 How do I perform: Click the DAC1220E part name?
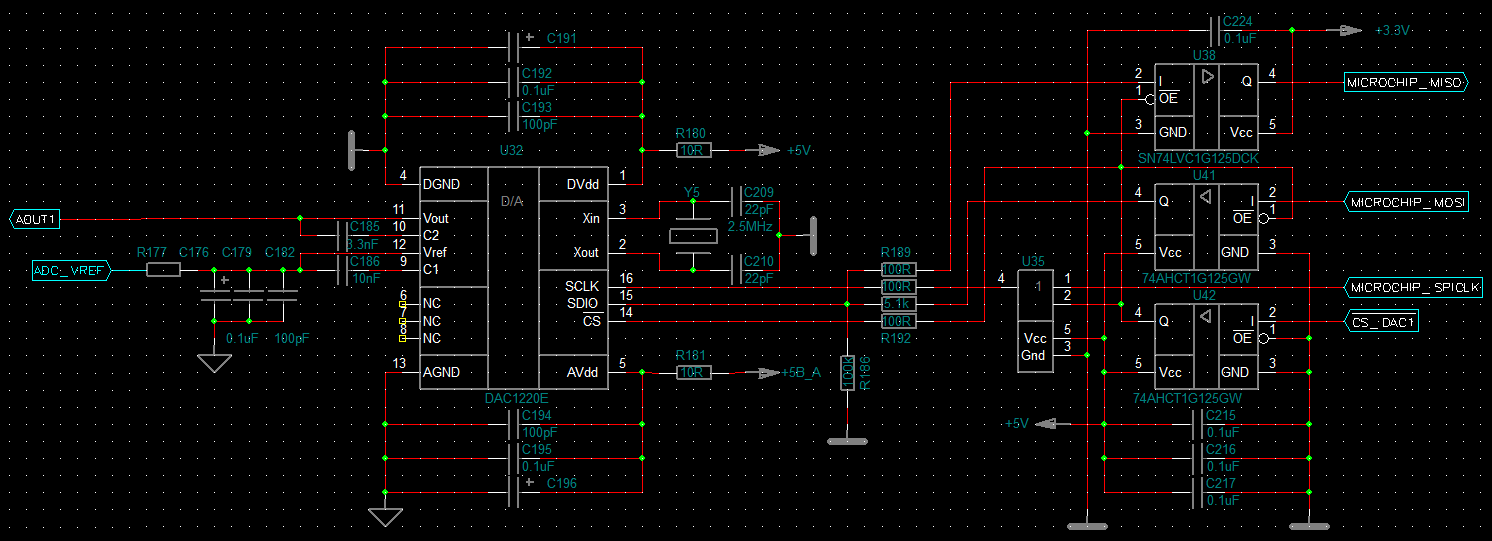click(x=517, y=398)
